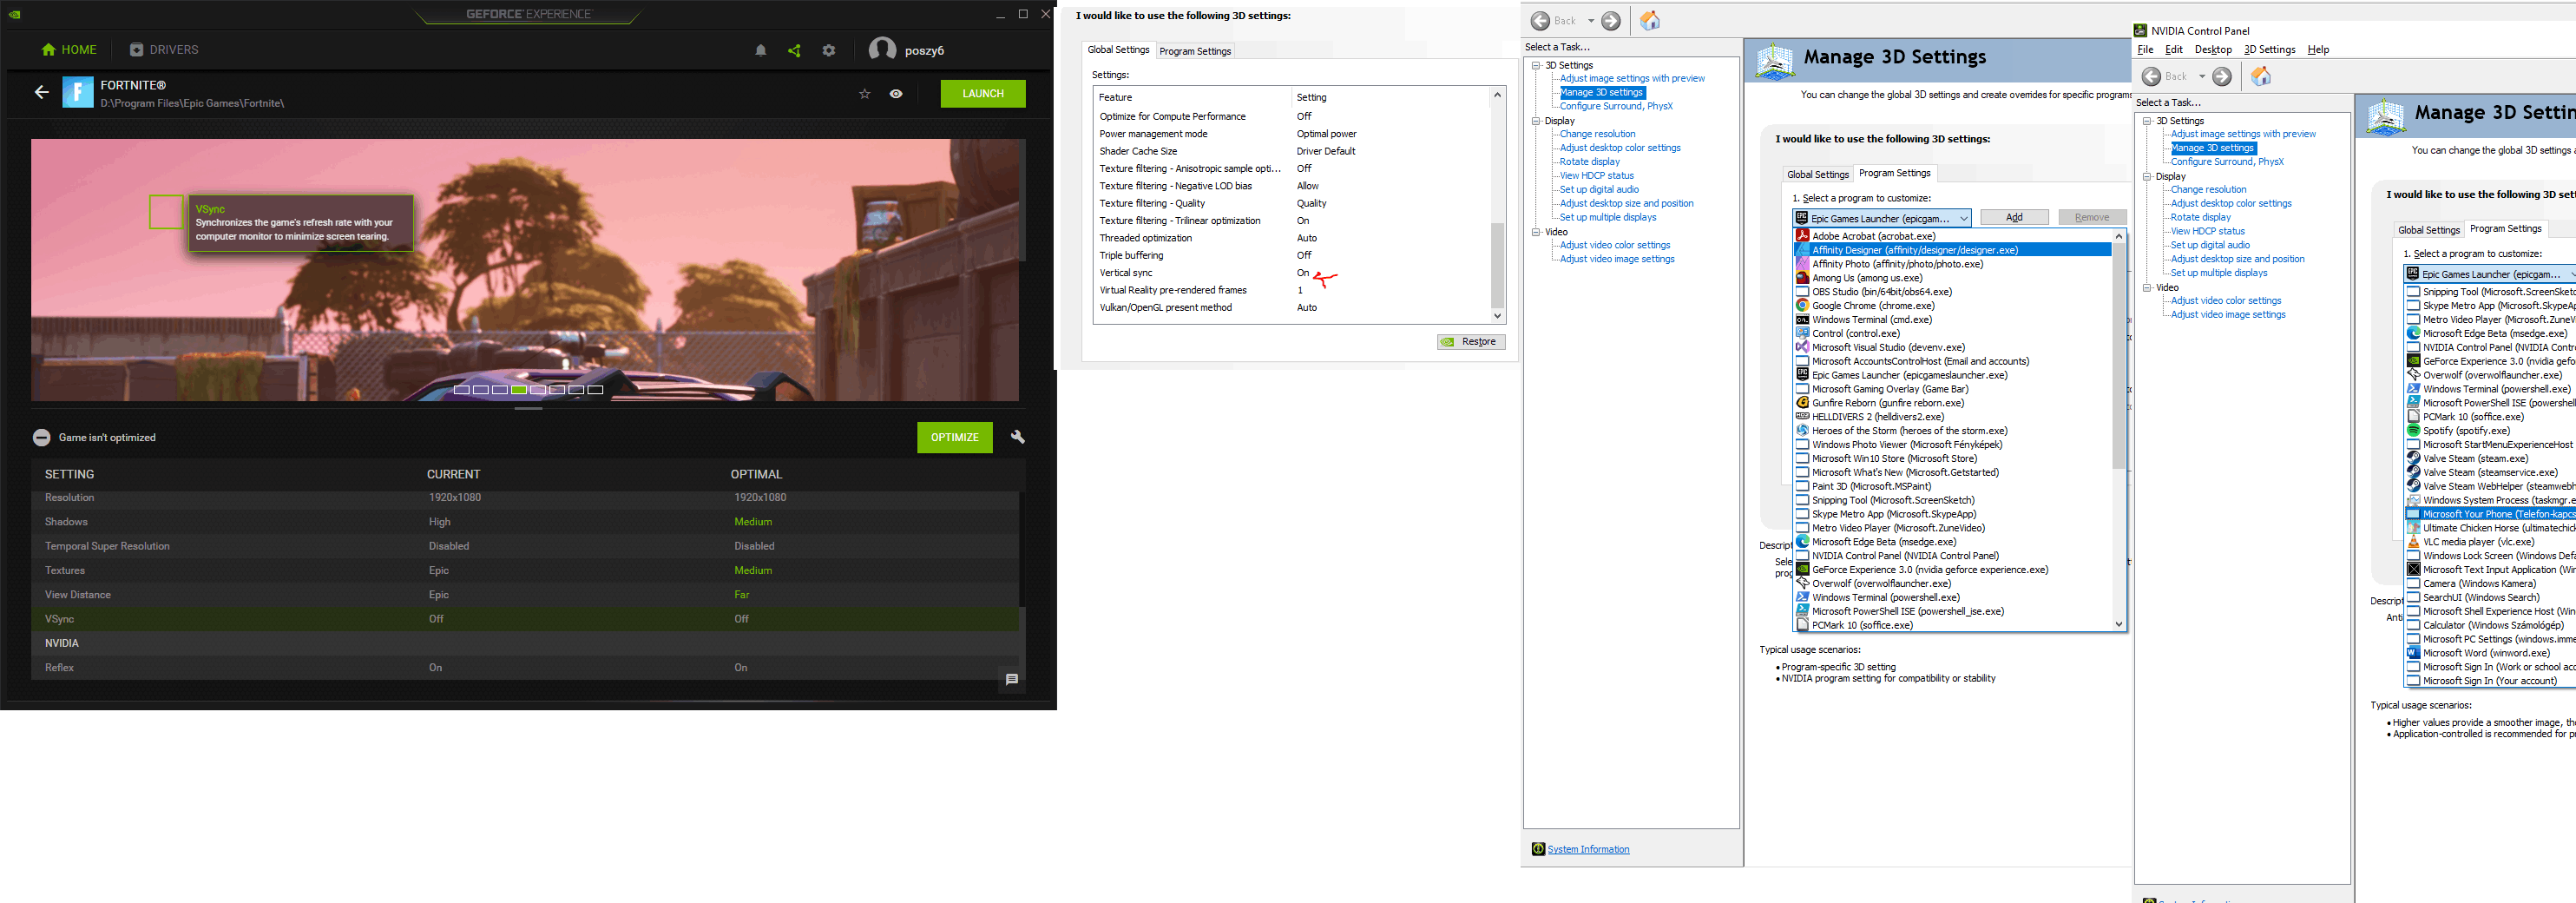Open GeForce Experience settings gear
The image size is (2576, 903).
[x=829, y=50]
